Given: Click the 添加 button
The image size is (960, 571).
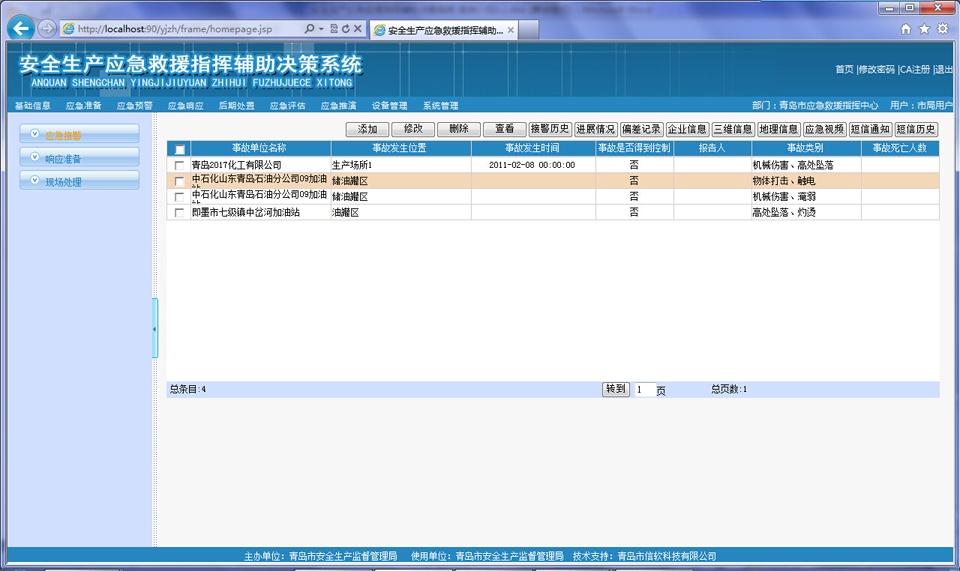Looking at the screenshot, I should pyautogui.click(x=366, y=129).
